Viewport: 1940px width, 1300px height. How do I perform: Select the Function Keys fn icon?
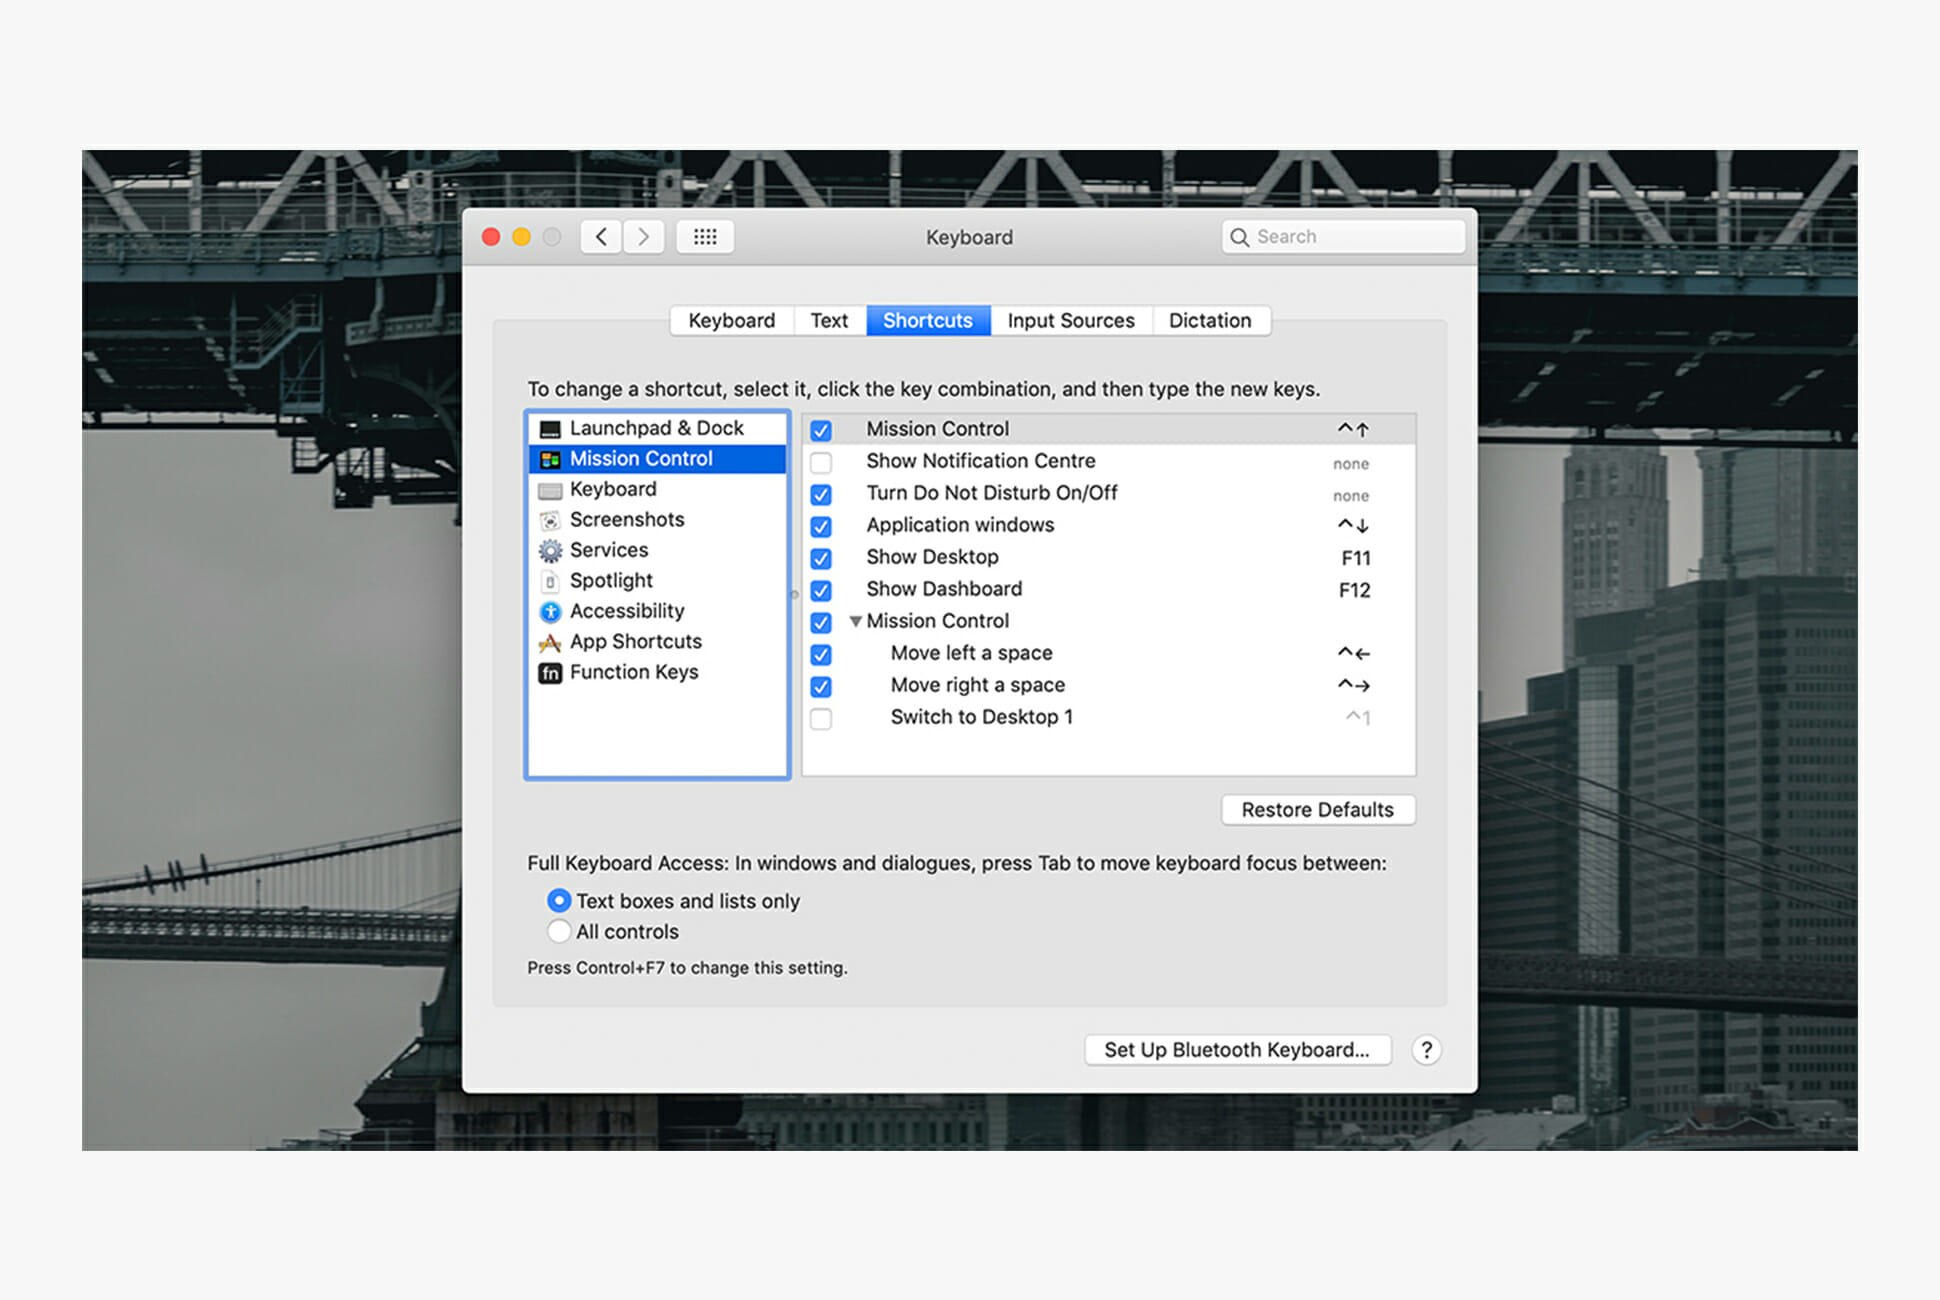click(550, 673)
